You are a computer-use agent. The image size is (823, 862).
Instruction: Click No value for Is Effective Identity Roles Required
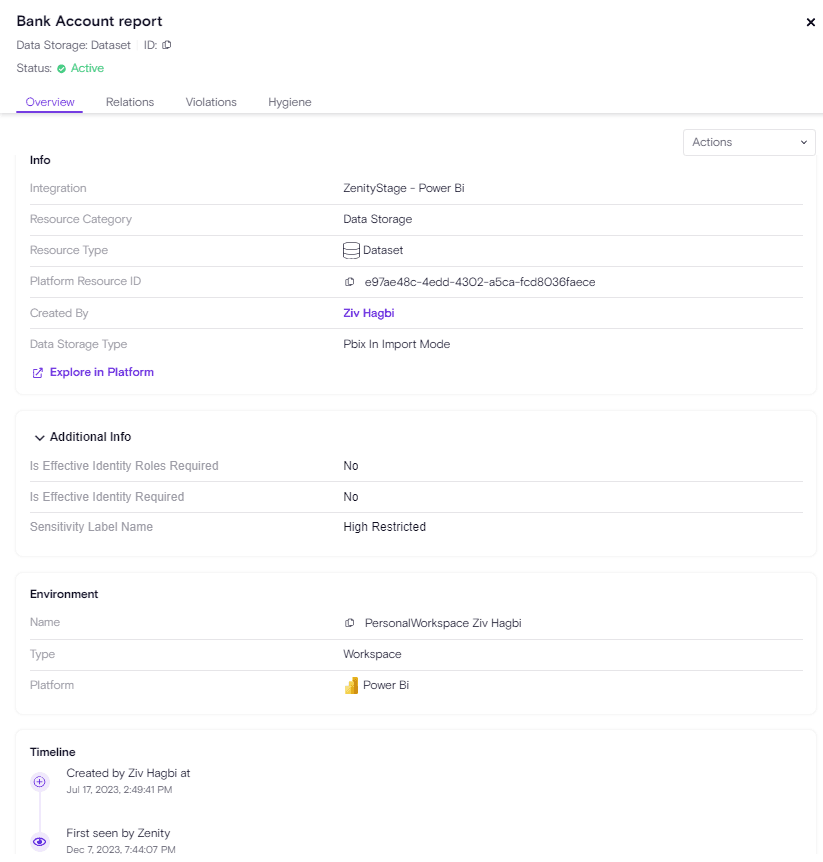click(351, 466)
